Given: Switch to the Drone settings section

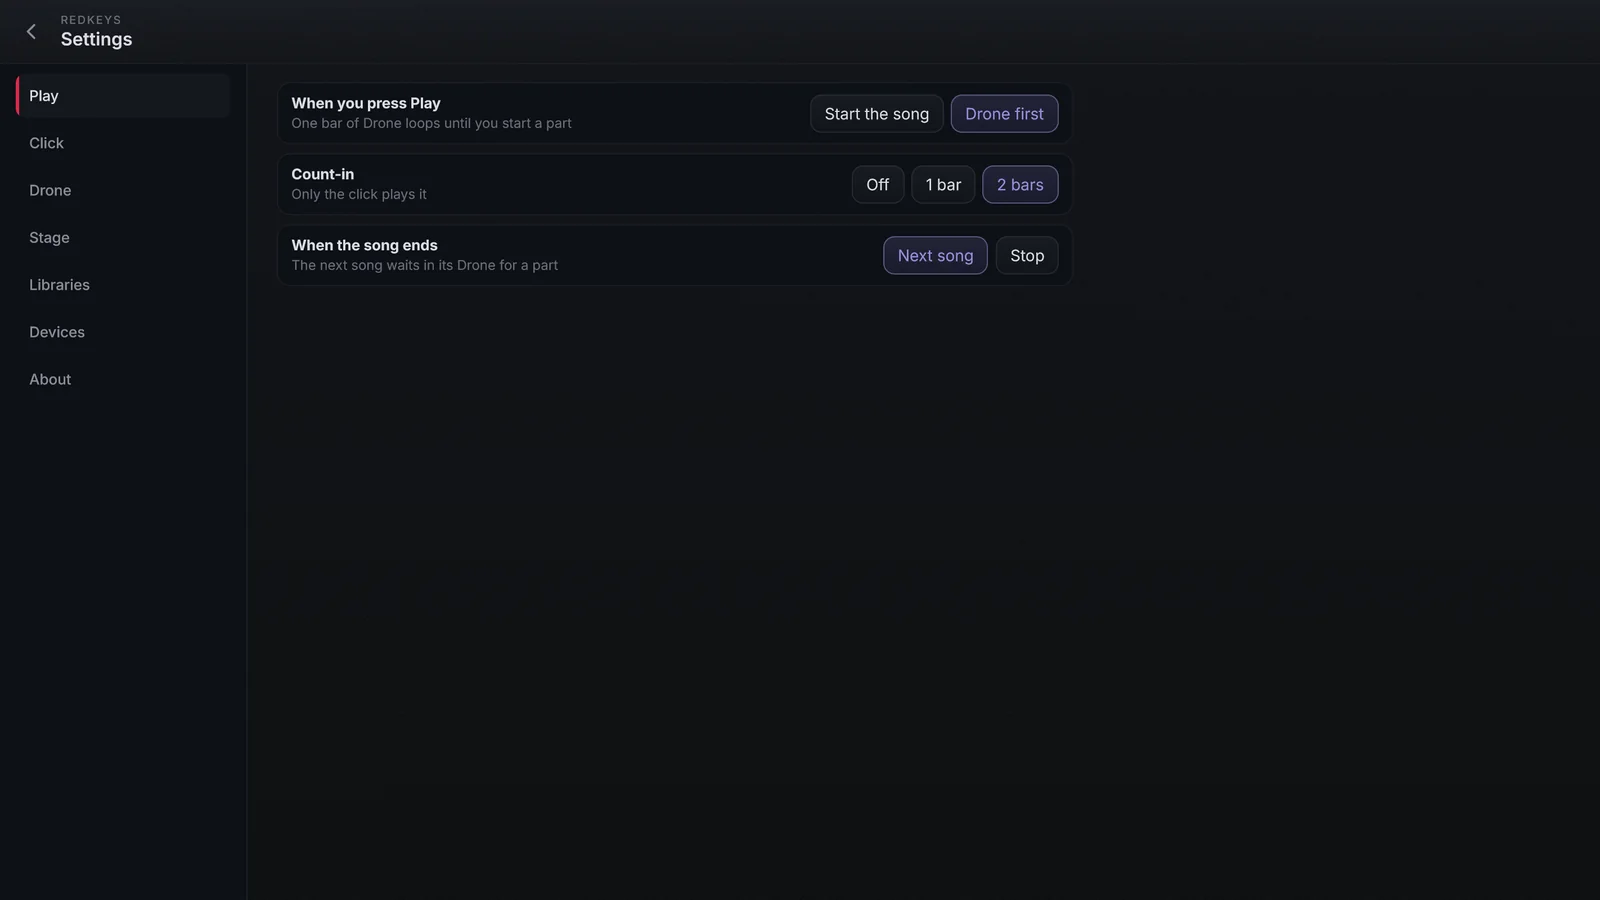Looking at the screenshot, I should pos(123,190).
